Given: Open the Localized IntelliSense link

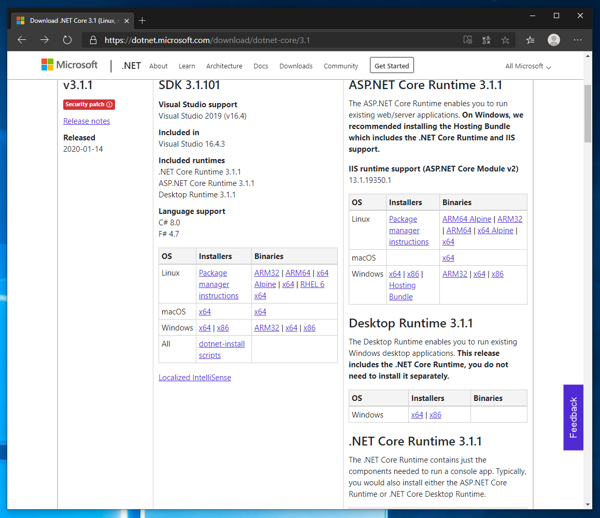Looking at the screenshot, I should pyautogui.click(x=195, y=378).
